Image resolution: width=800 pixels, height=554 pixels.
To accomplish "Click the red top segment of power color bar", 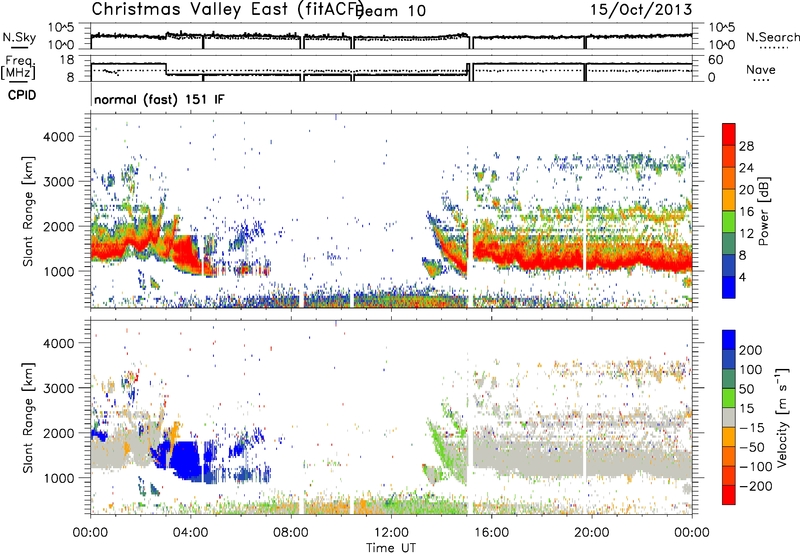I will click(x=729, y=135).
